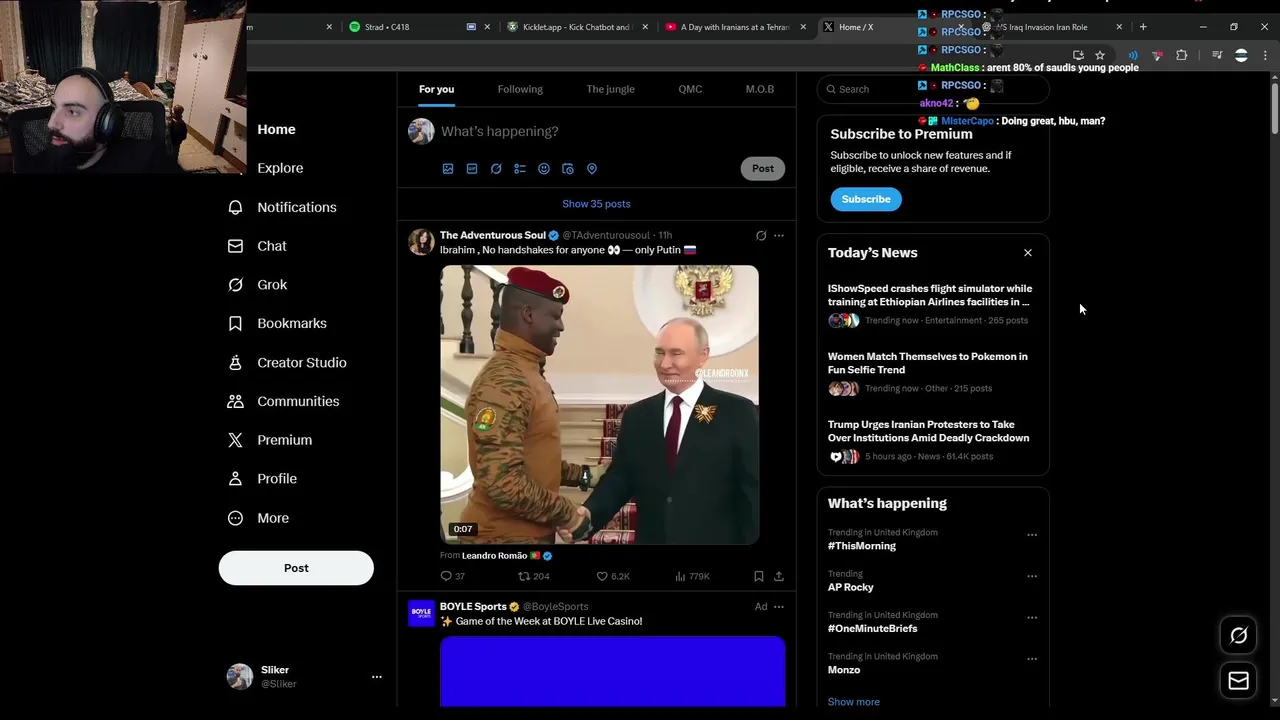Expand Show more under What's happening
The image size is (1280, 720).
click(x=854, y=702)
